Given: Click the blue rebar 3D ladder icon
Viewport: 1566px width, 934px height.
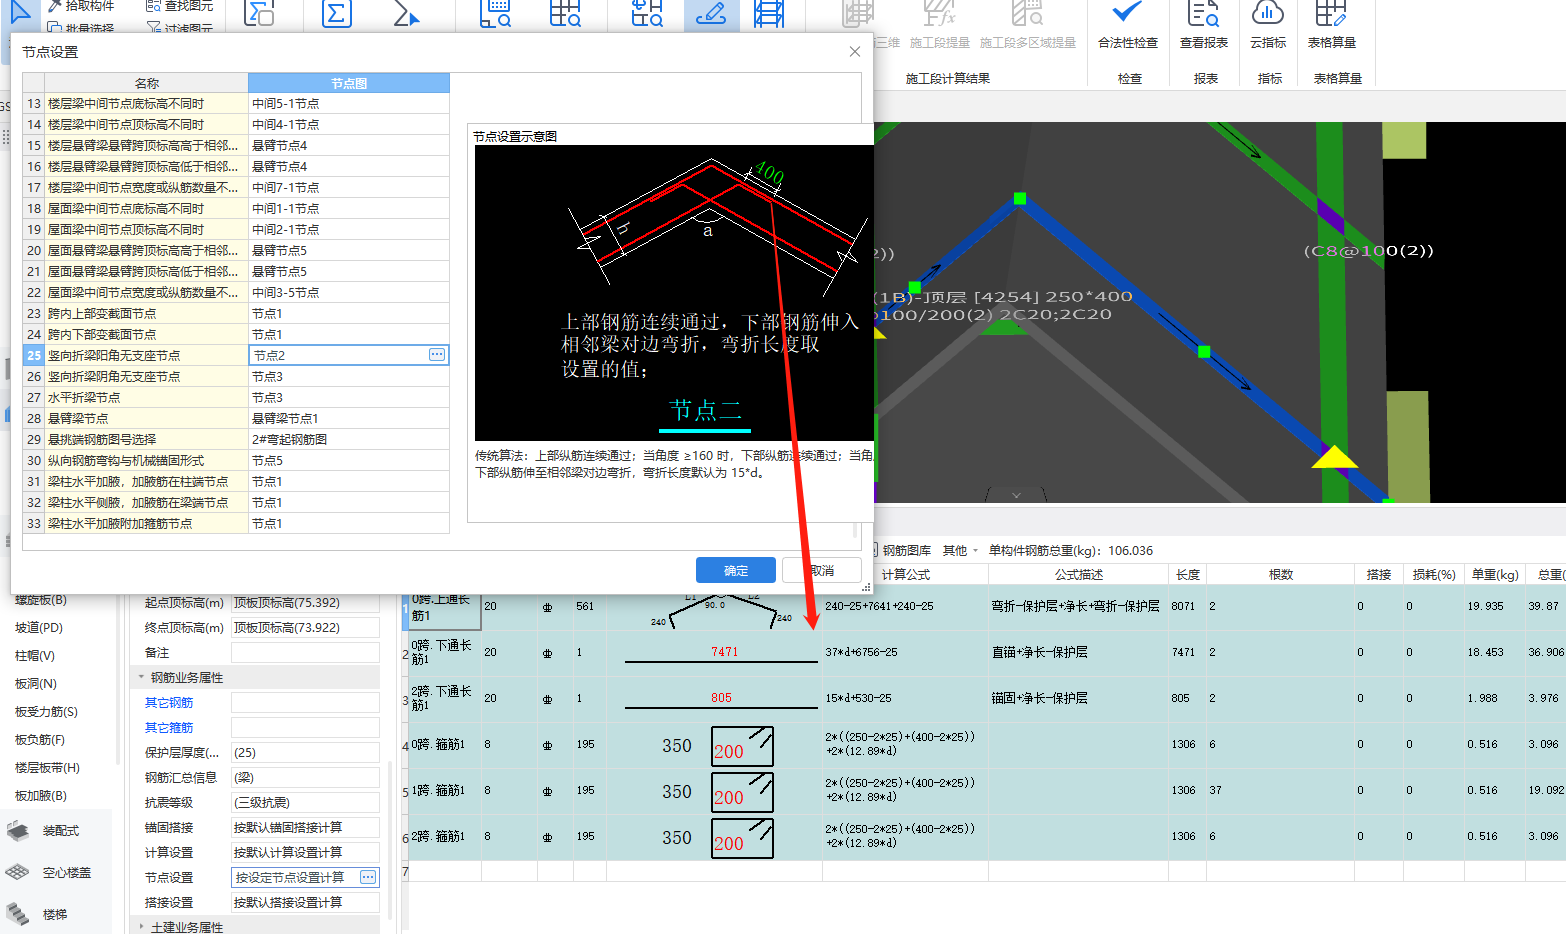Looking at the screenshot, I should [x=769, y=13].
